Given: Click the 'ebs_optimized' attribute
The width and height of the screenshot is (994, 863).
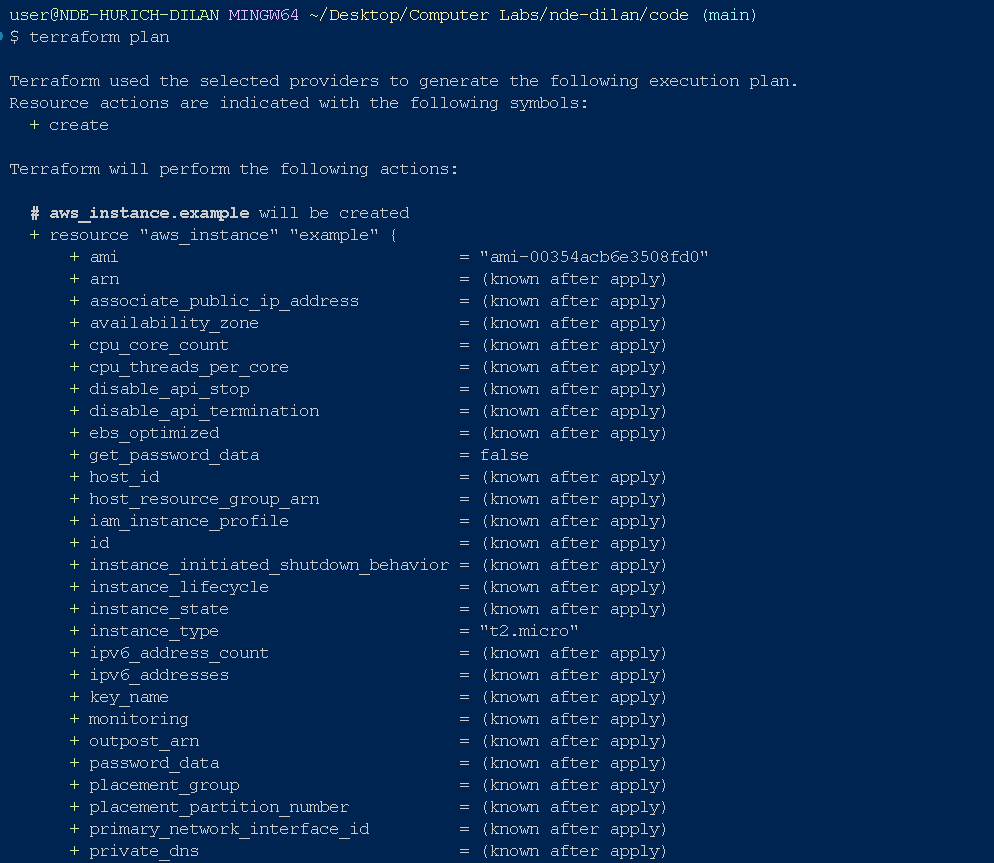Looking at the screenshot, I should coord(154,433).
